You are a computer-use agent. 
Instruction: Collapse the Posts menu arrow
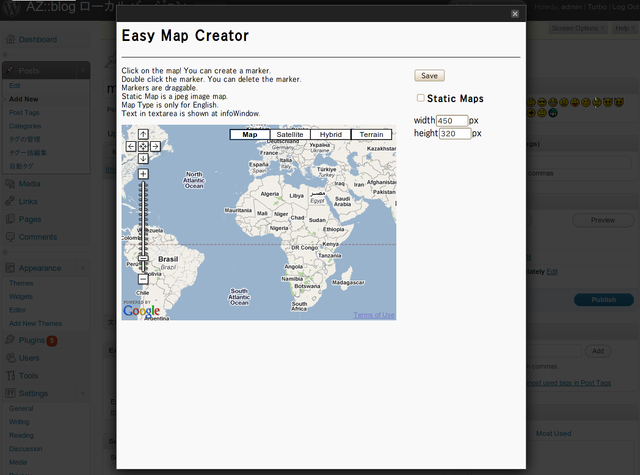[x=83, y=71]
